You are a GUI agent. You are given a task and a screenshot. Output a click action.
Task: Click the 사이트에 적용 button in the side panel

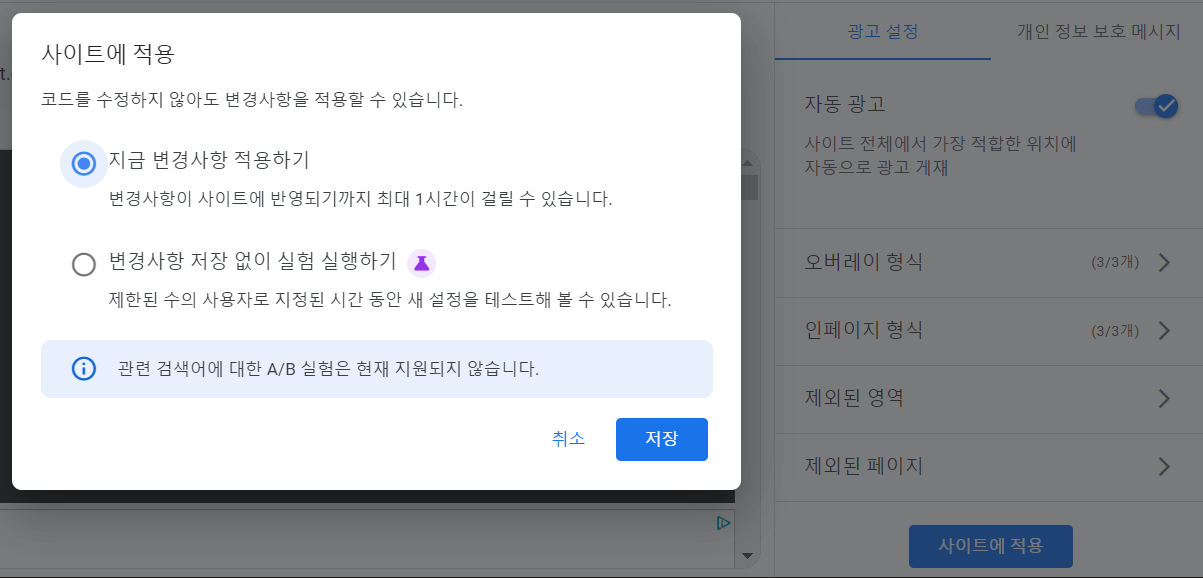coord(990,546)
